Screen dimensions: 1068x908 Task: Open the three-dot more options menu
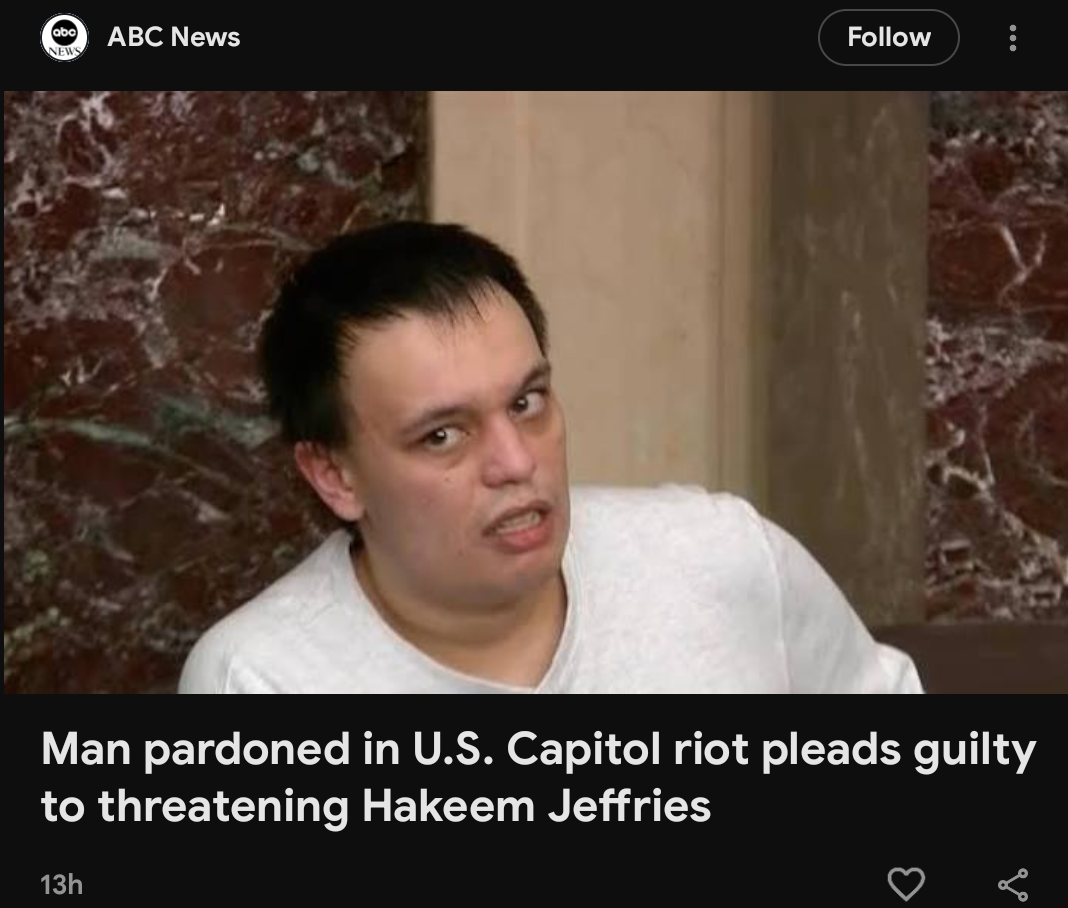coord(1013,37)
